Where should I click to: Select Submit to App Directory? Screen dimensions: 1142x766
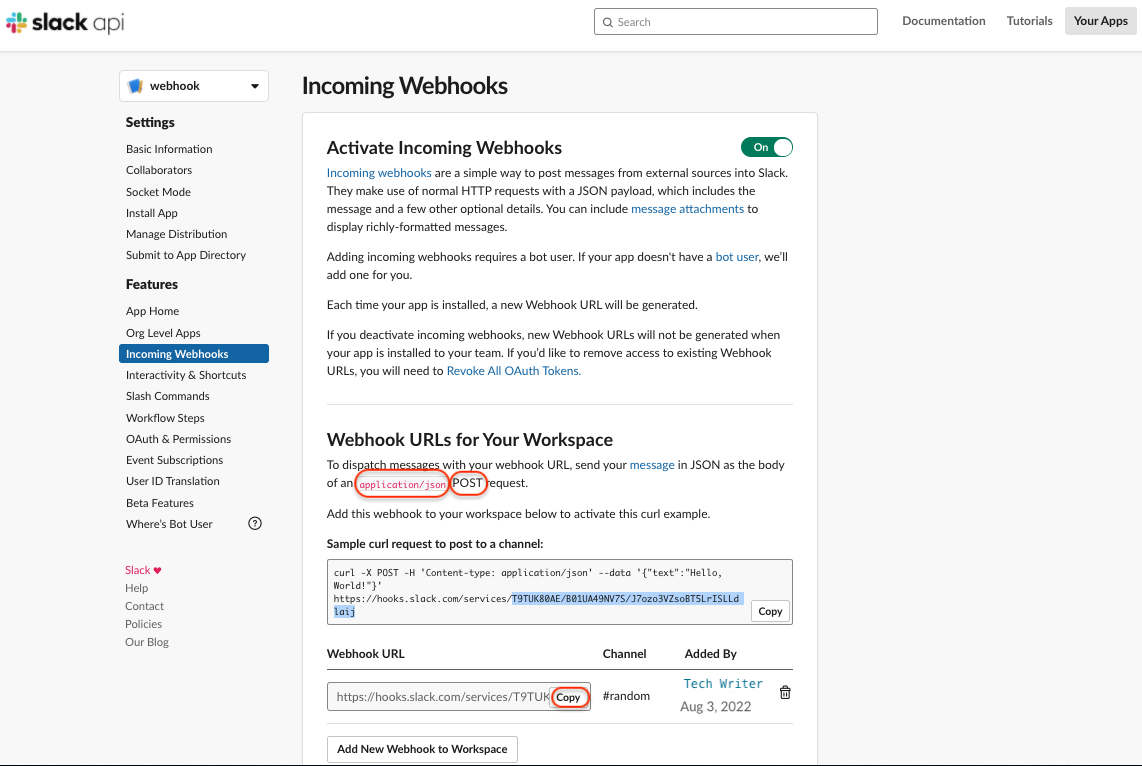coord(186,255)
